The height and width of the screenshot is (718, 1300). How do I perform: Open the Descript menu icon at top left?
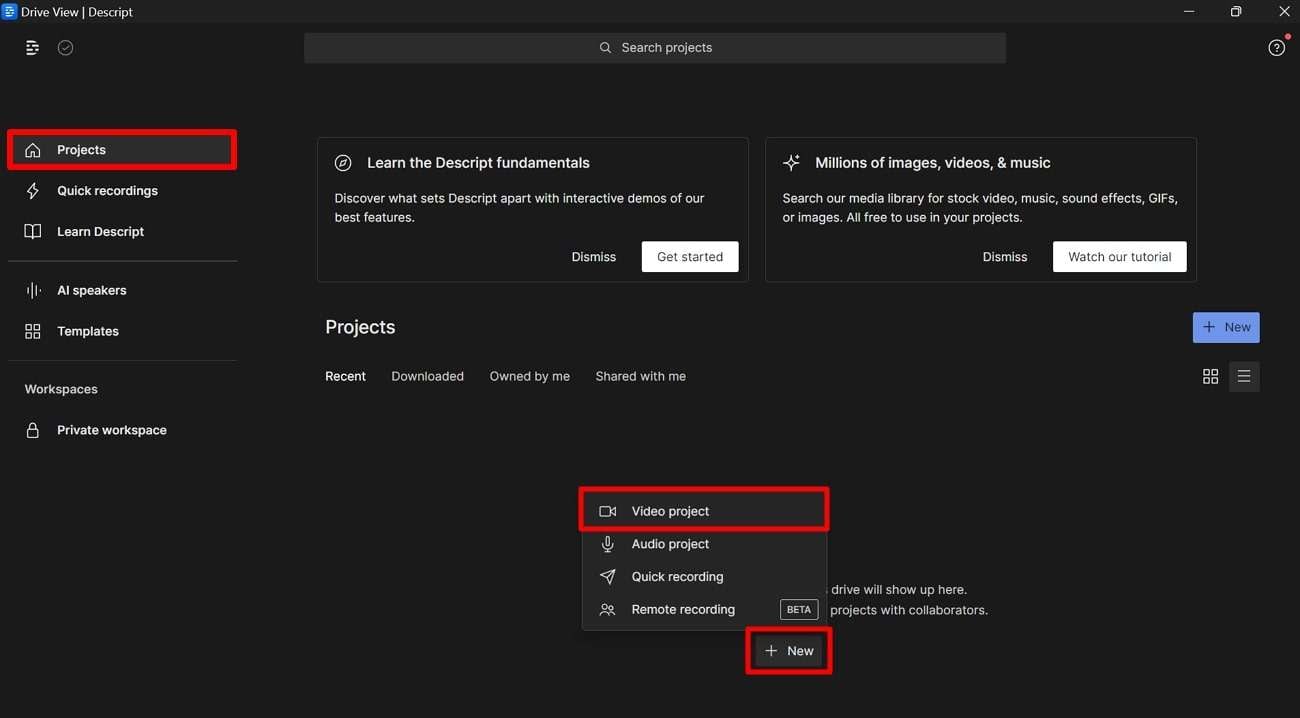[x=32, y=48]
